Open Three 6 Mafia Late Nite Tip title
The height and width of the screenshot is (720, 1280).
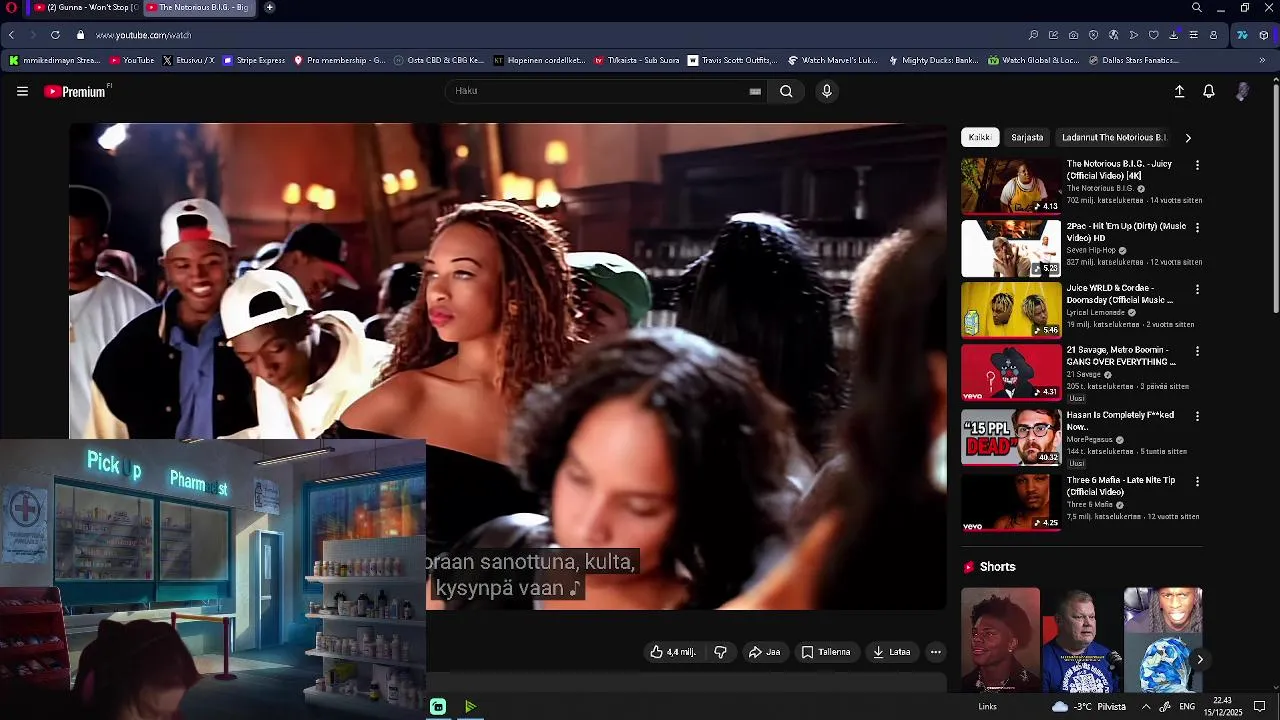point(1120,486)
